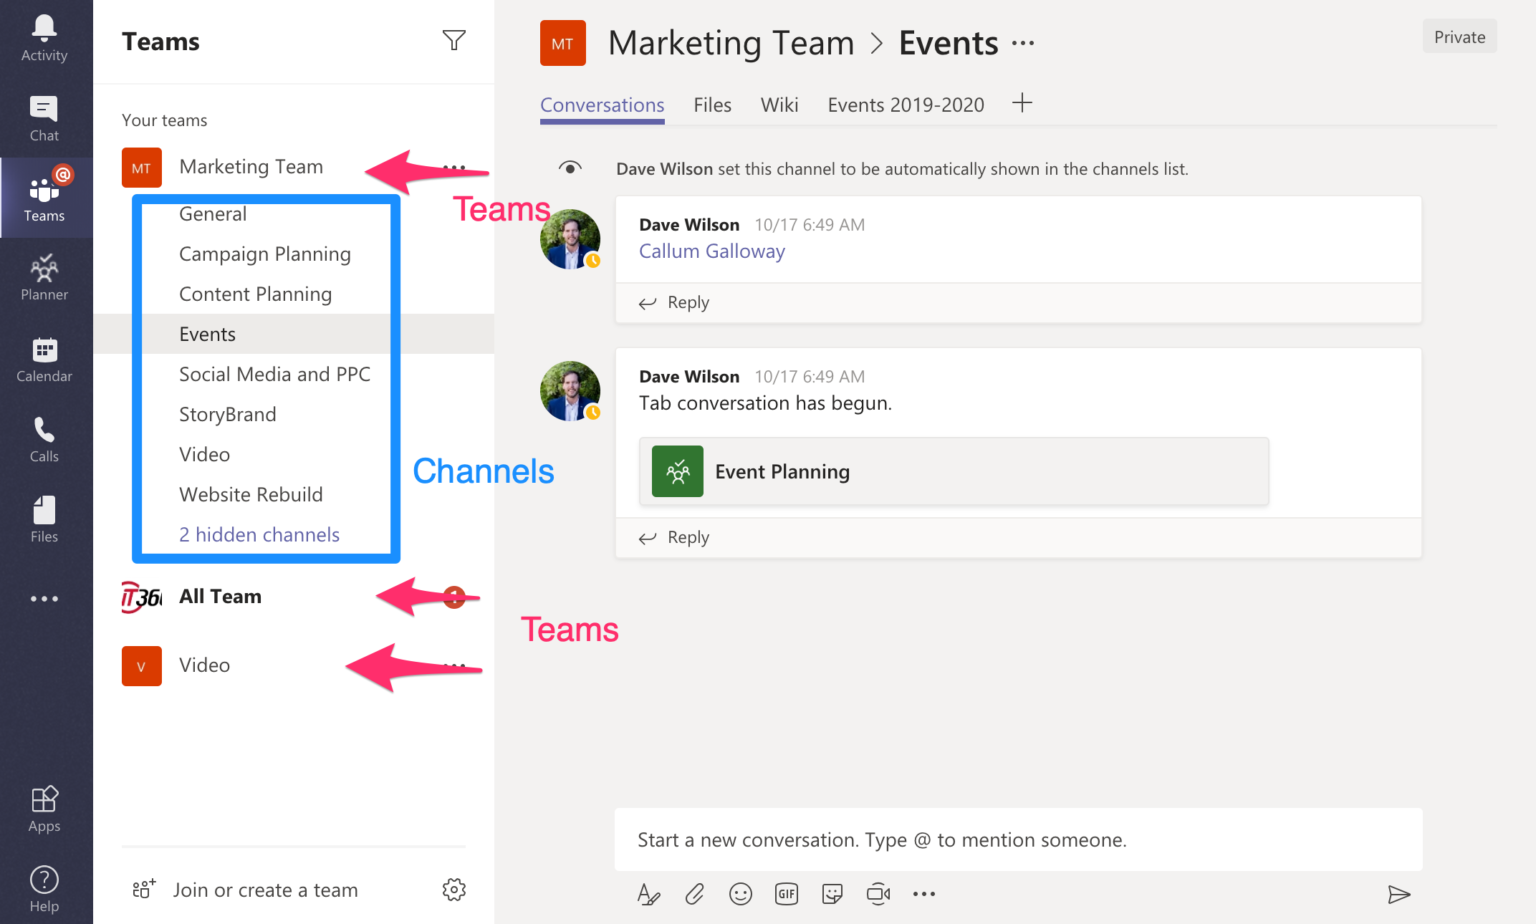Open the GIF picker

[x=787, y=894]
